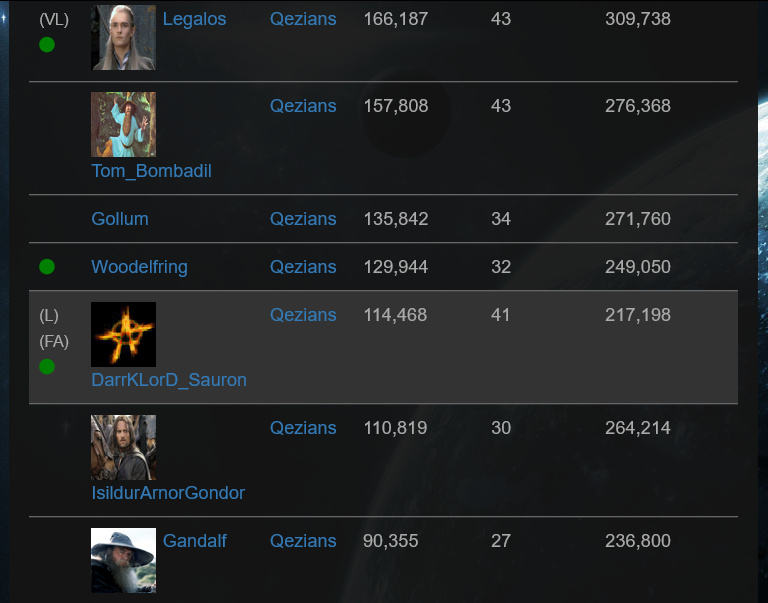
Task: Click the (VL) rank label beside Legalos
Action: [54, 19]
